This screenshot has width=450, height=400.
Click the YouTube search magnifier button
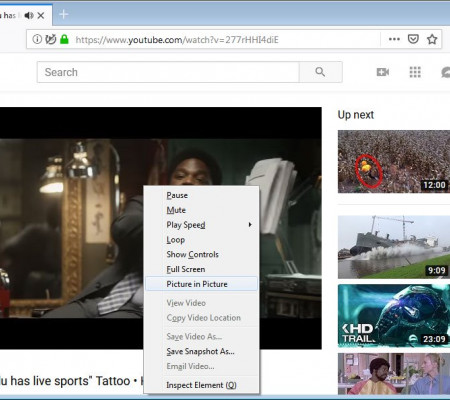tap(320, 72)
